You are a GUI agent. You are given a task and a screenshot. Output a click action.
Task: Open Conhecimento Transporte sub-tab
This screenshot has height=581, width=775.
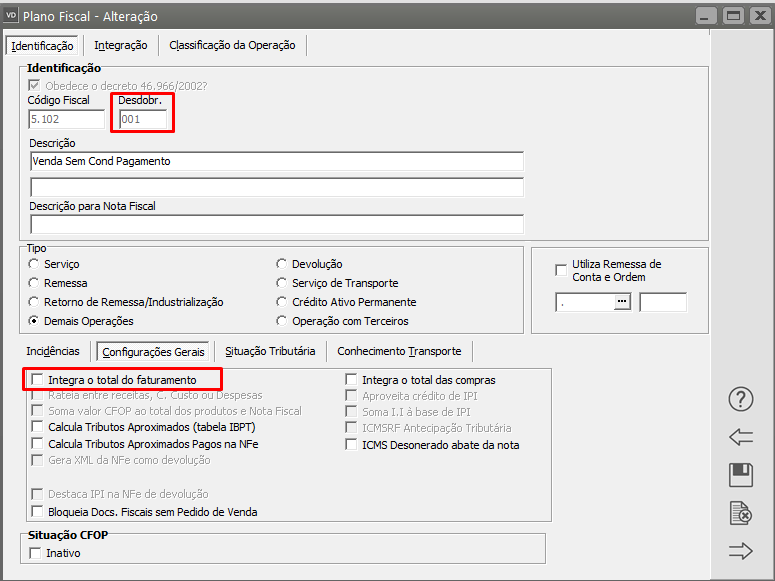tap(399, 351)
